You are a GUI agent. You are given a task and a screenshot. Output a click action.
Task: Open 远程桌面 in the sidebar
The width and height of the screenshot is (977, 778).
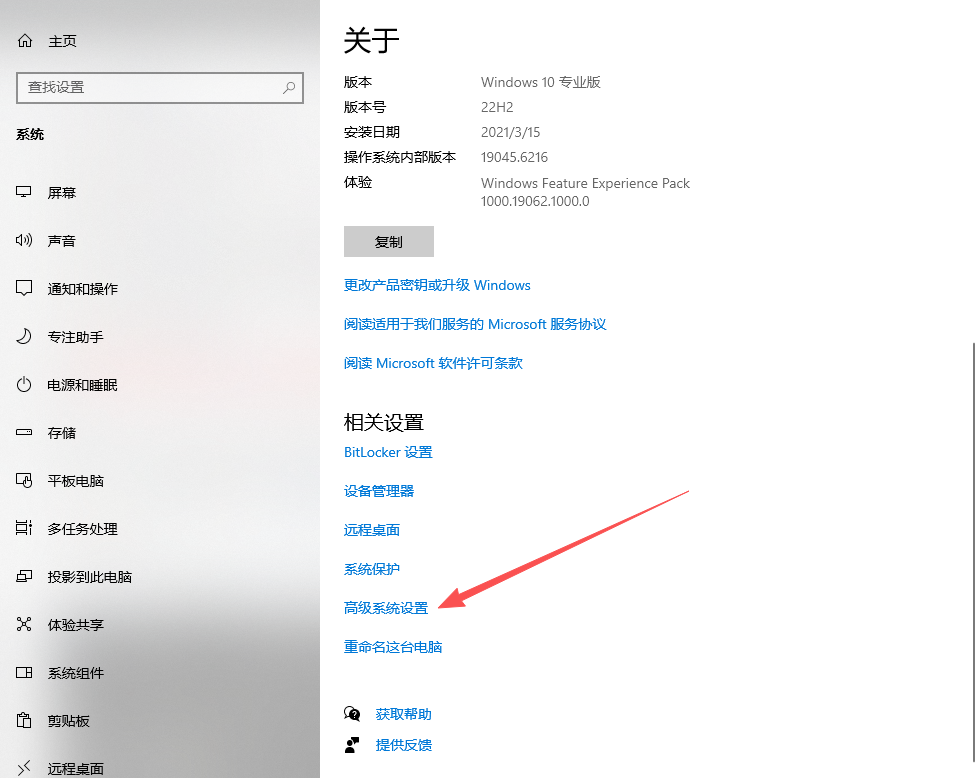pos(75,769)
